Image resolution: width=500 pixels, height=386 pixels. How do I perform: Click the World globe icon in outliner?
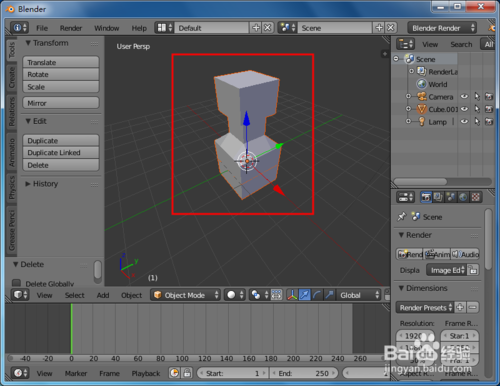tap(422, 84)
